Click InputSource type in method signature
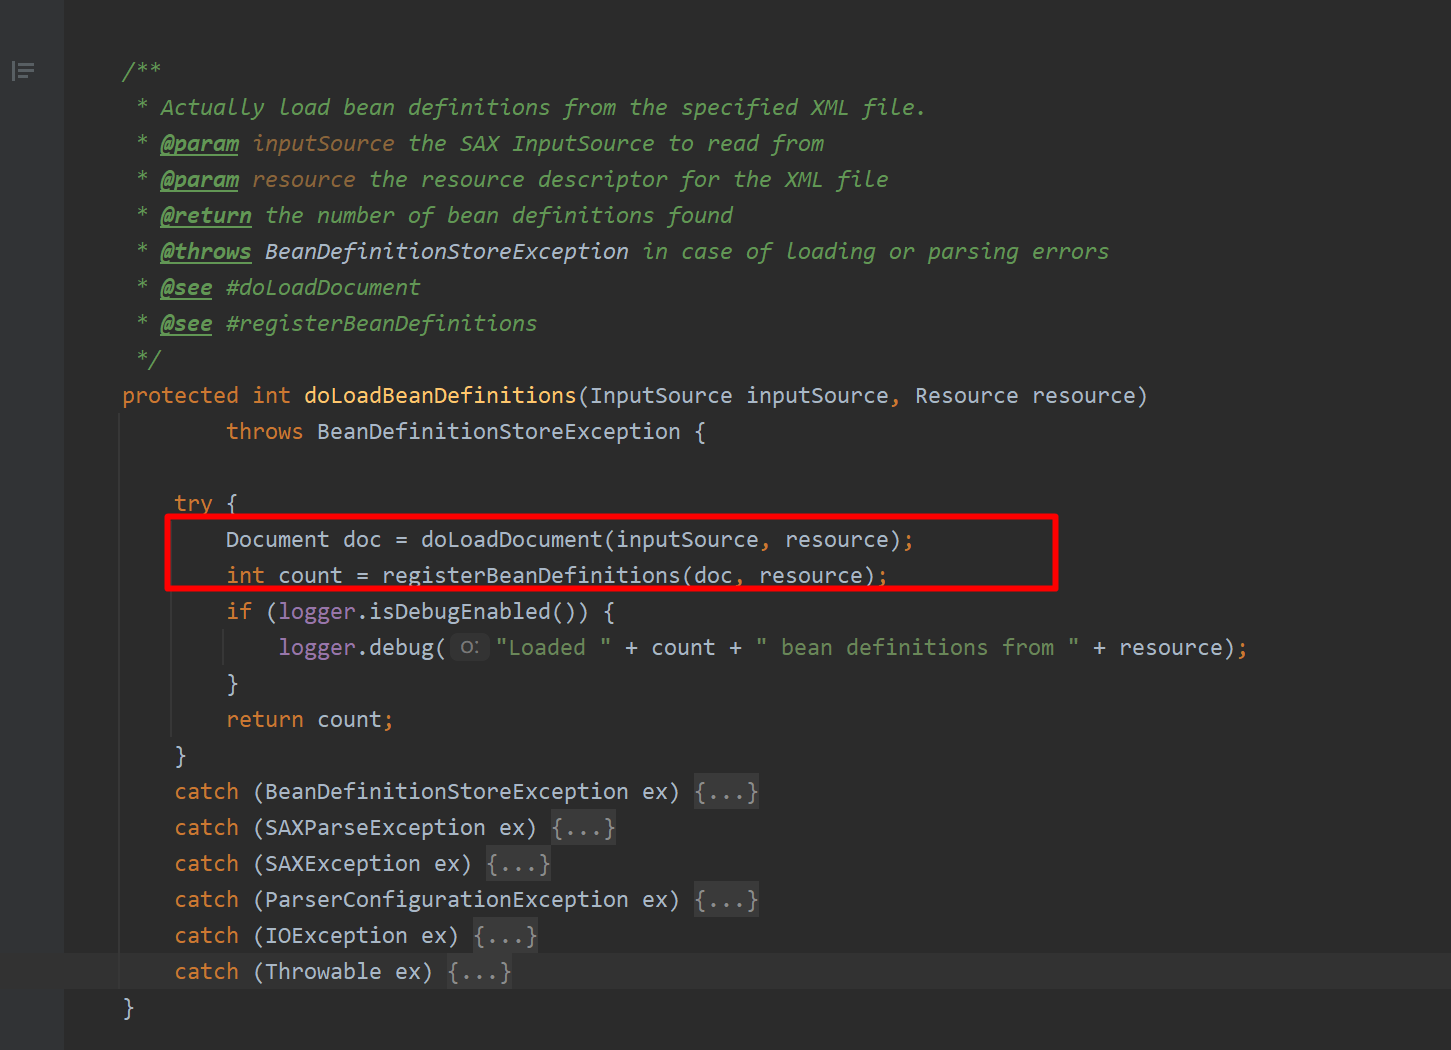The image size is (1451, 1050). click(x=661, y=396)
